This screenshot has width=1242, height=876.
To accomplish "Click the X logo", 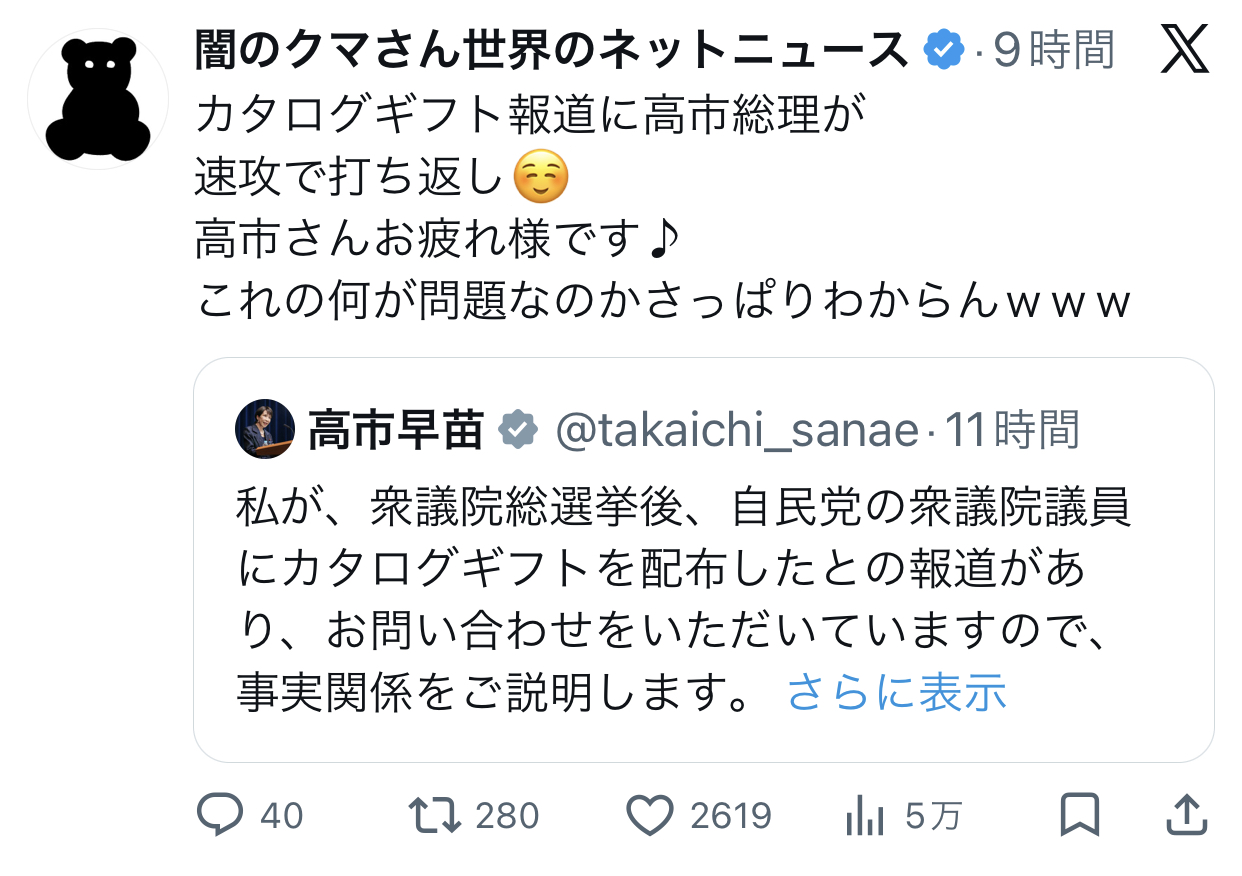I will 1185,48.
